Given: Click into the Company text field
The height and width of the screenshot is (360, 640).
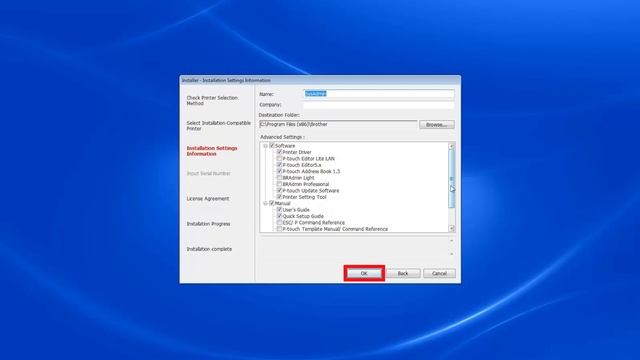Looking at the screenshot, I should click(379, 105).
